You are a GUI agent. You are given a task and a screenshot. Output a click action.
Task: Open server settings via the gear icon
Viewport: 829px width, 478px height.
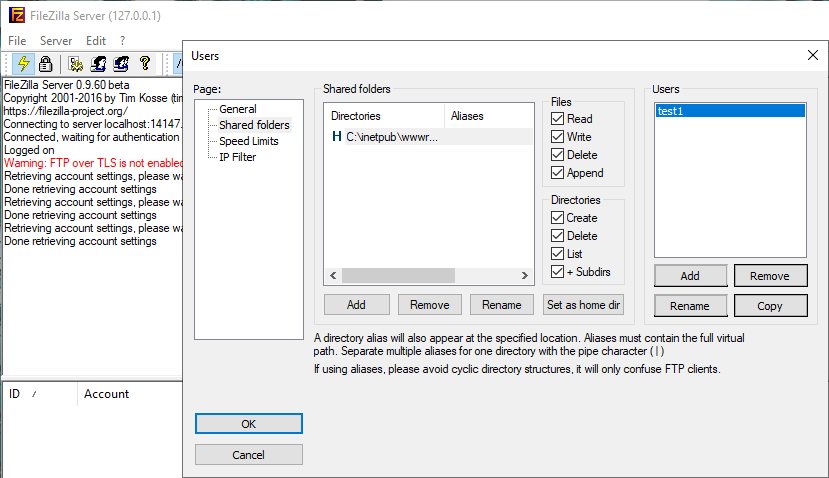[x=76, y=64]
